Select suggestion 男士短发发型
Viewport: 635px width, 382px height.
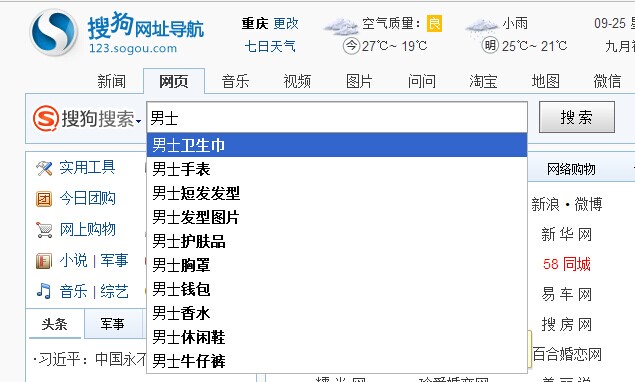coord(337,193)
